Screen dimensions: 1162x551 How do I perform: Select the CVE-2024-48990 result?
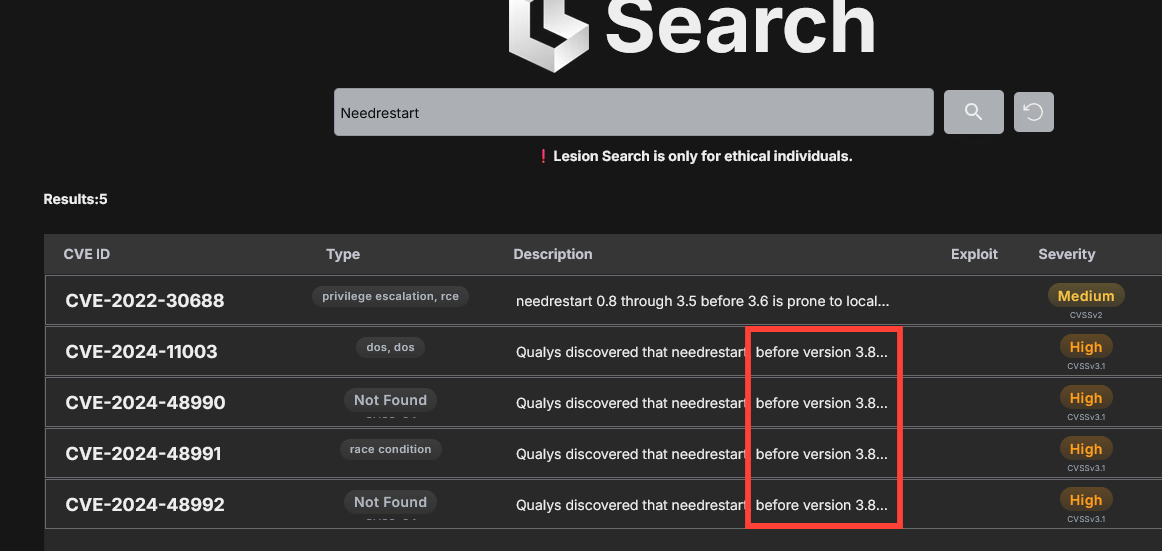pos(145,402)
